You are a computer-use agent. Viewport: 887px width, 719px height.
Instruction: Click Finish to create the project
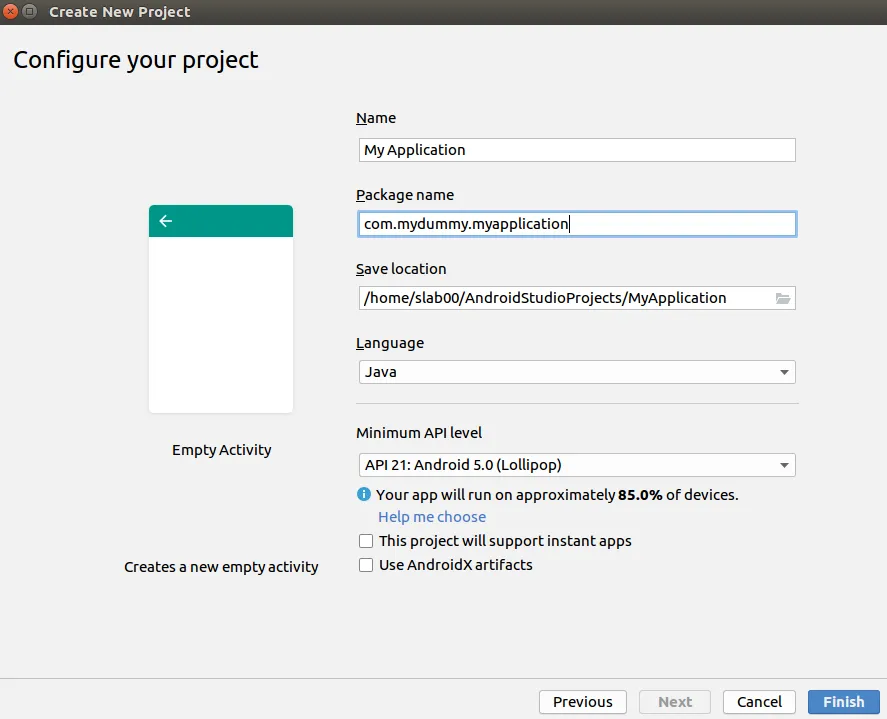point(843,702)
